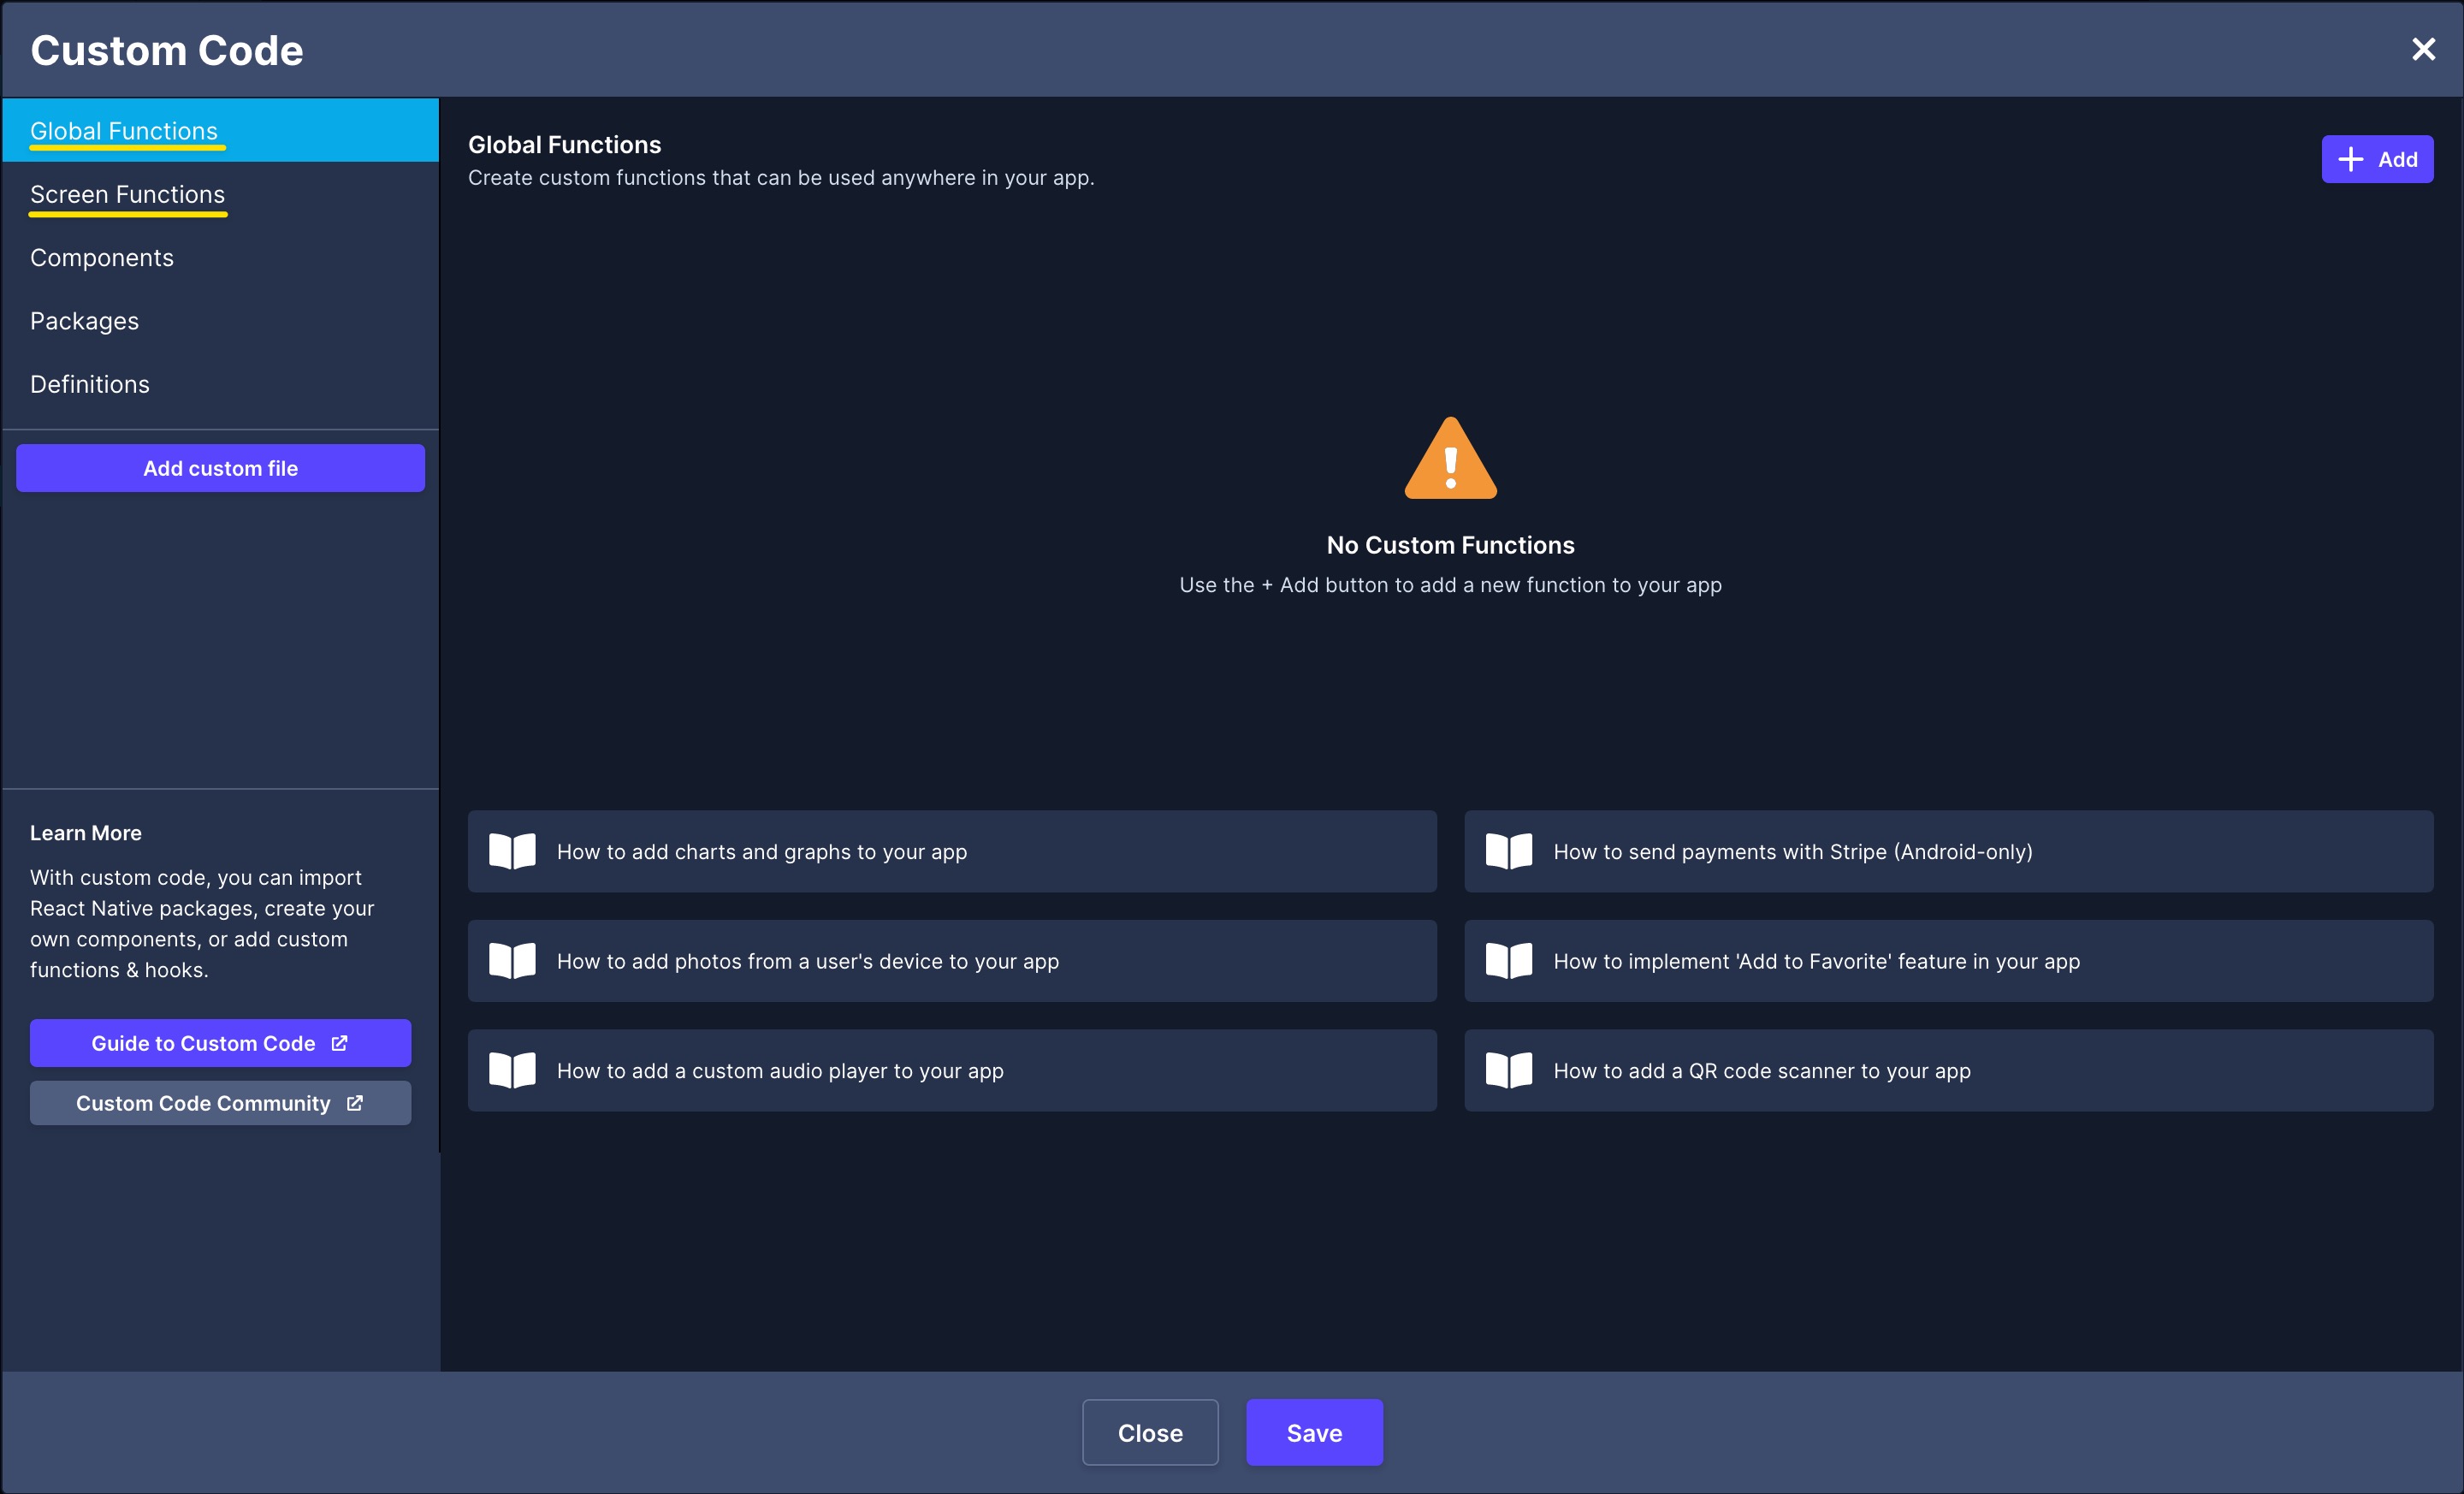This screenshot has width=2464, height=1494.
Task: Open Add to Favorite feature guide
Action: tap(1948, 961)
